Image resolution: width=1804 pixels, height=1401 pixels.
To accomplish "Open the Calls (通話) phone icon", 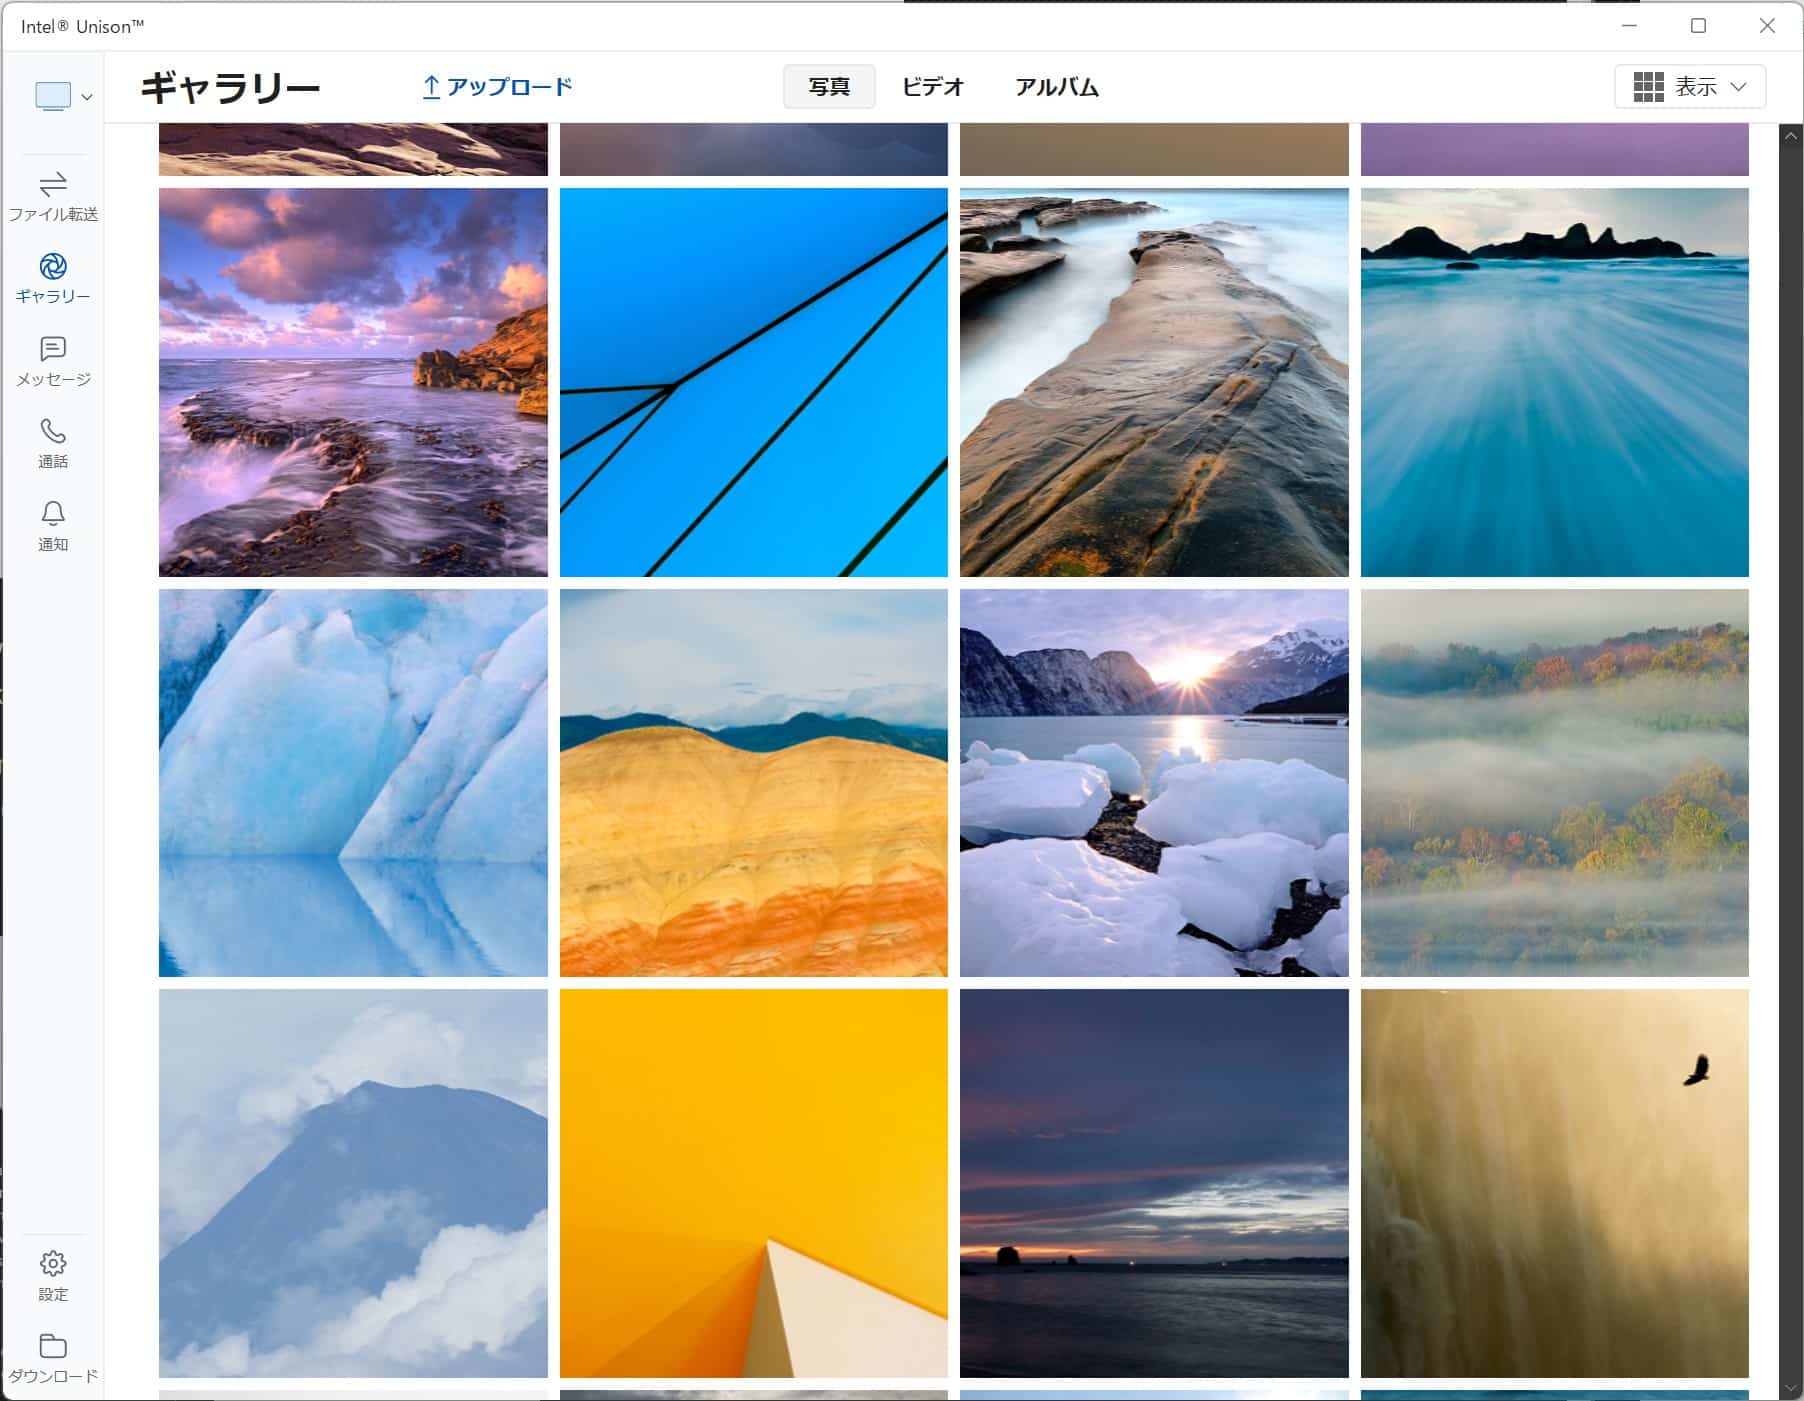I will click(53, 432).
